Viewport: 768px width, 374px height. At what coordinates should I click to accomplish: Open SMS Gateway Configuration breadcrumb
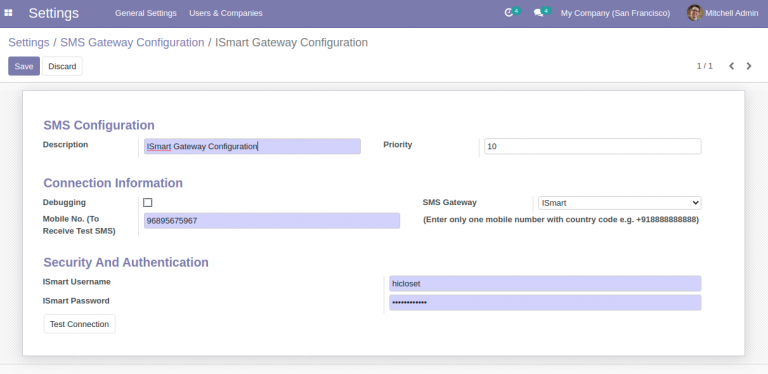pos(132,43)
